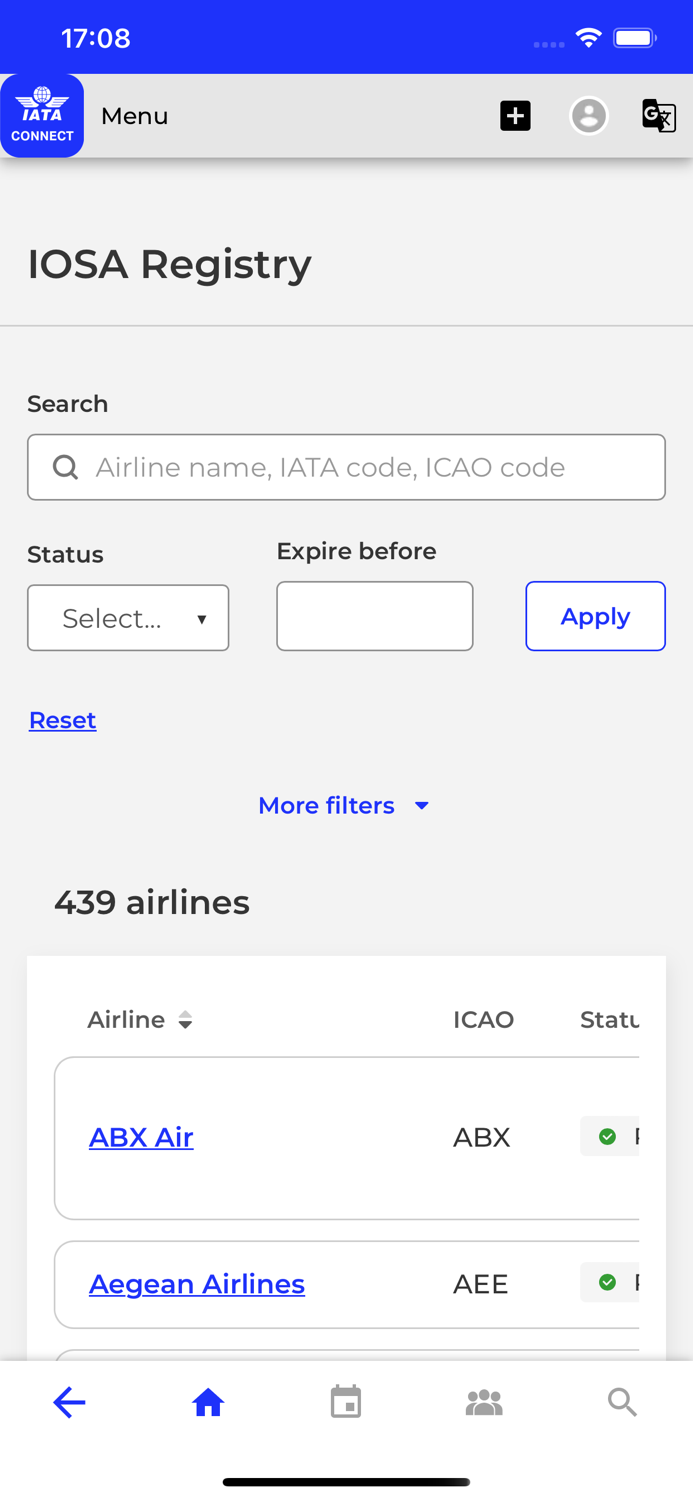Expand the More filters section
The width and height of the screenshot is (693, 1500).
(x=345, y=805)
